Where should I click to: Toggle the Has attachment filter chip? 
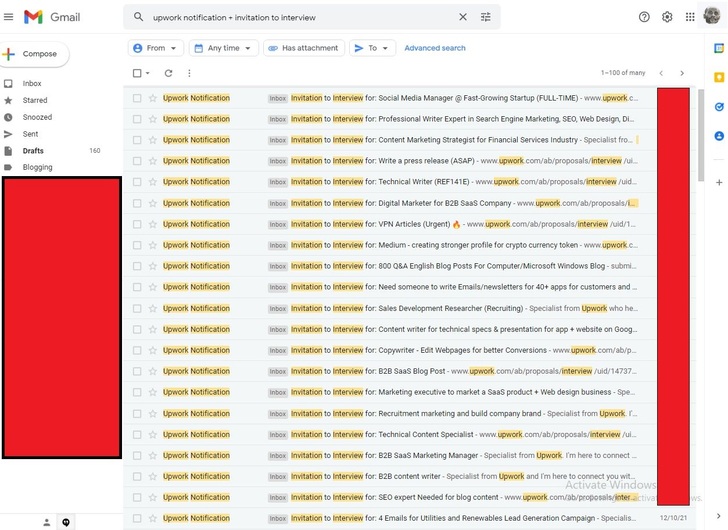(x=304, y=48)
